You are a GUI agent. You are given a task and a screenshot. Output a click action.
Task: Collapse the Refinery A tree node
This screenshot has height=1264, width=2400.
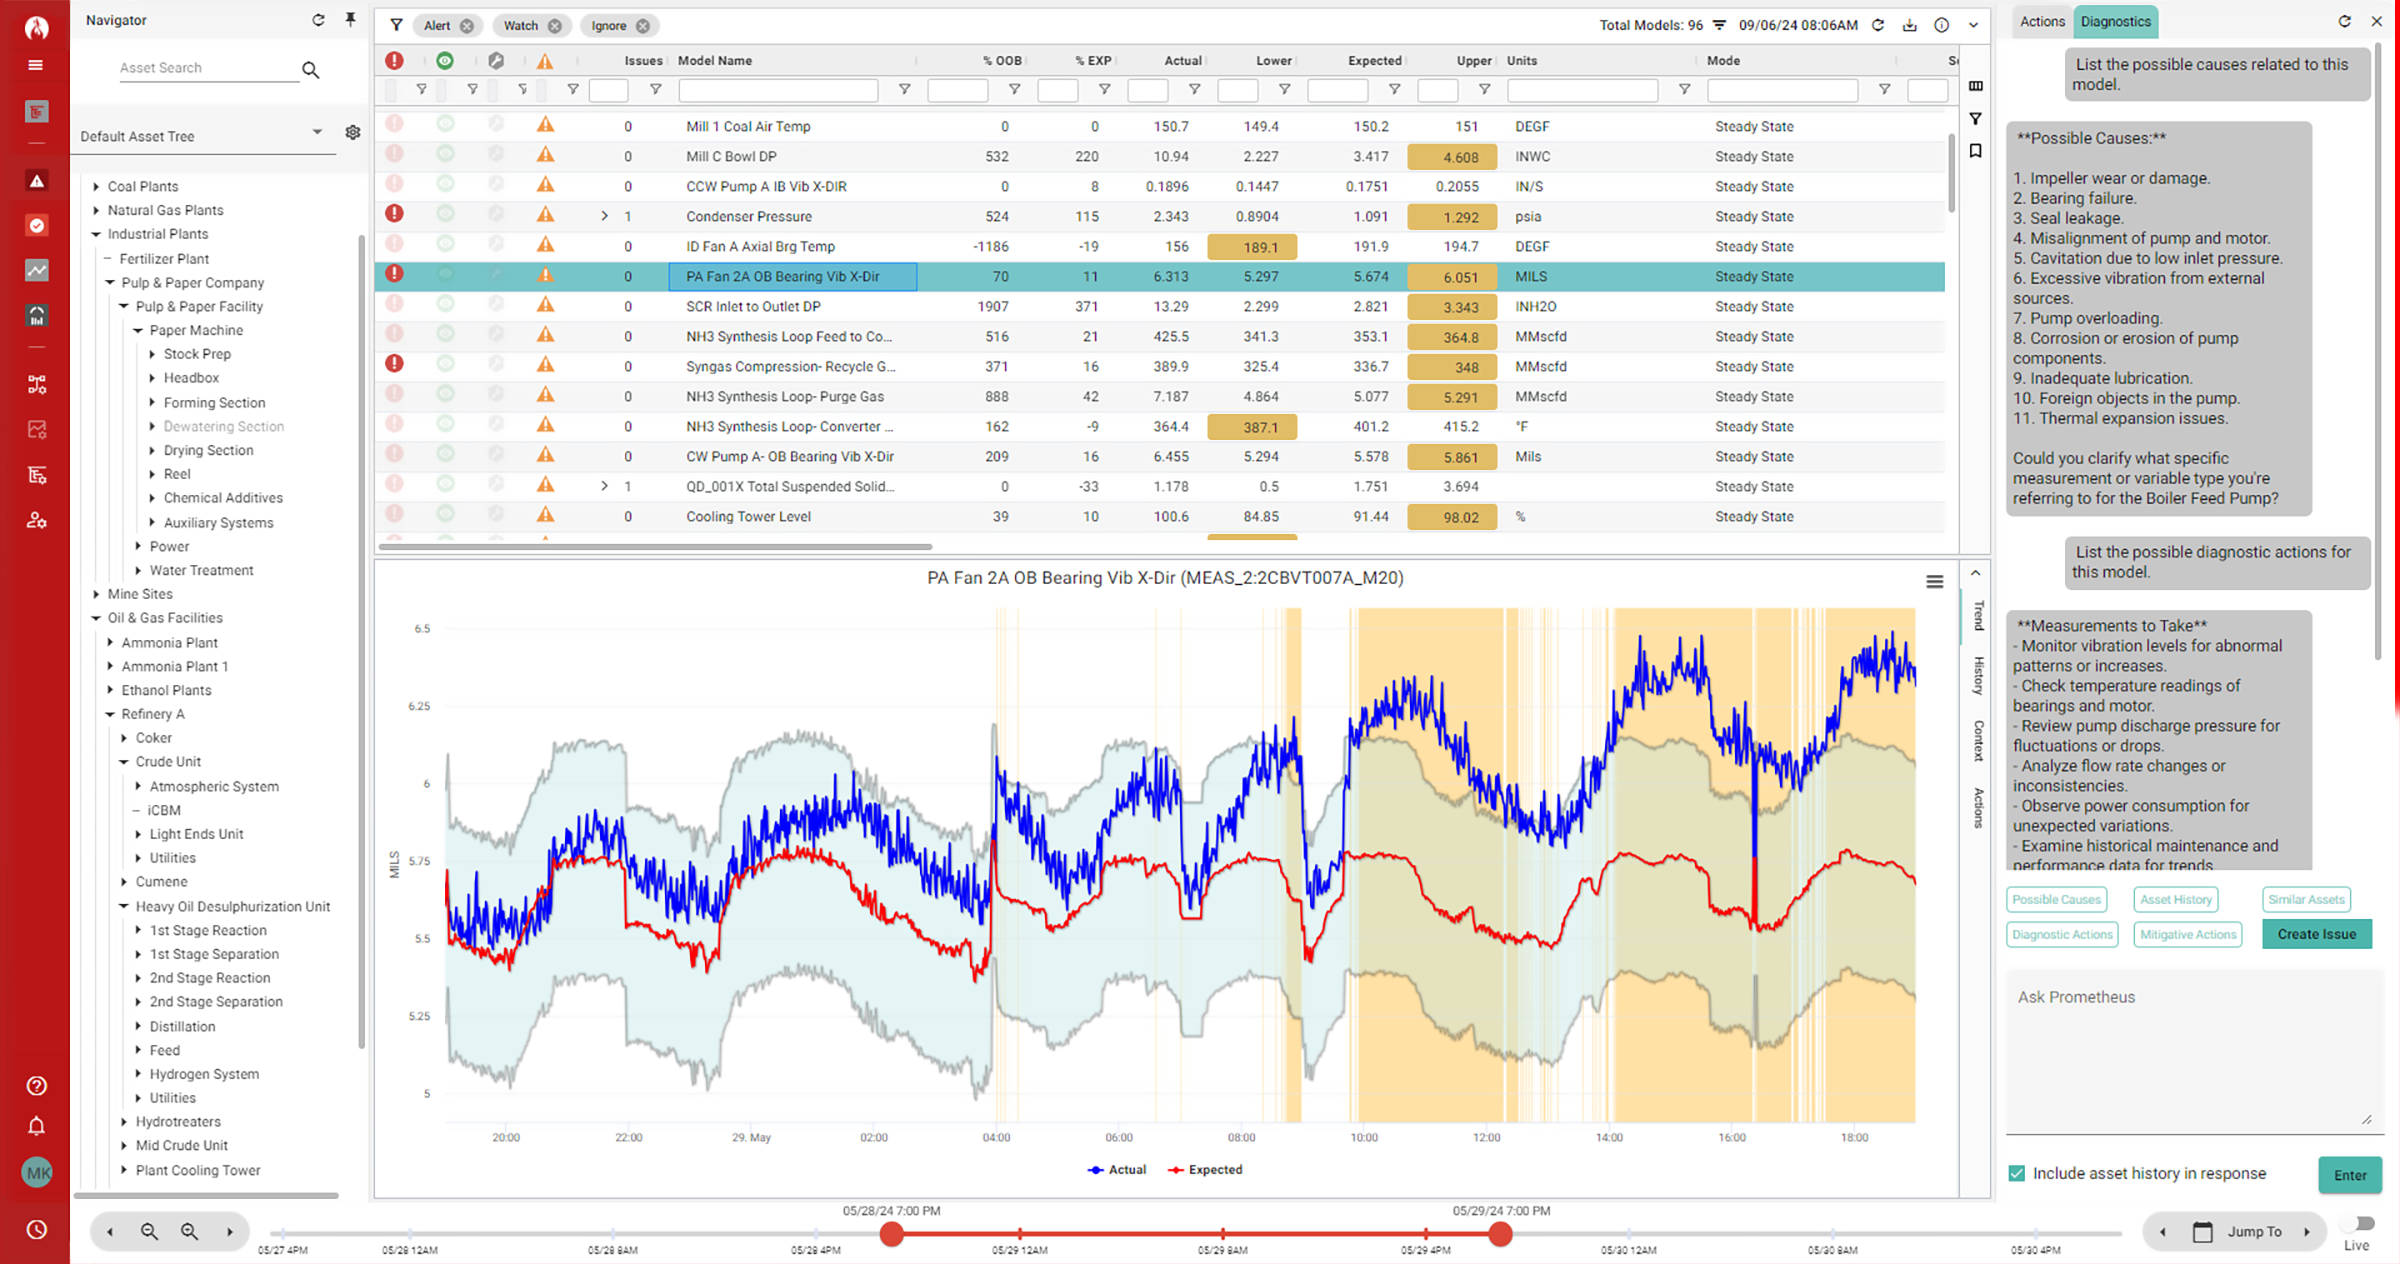click(110, 714)
